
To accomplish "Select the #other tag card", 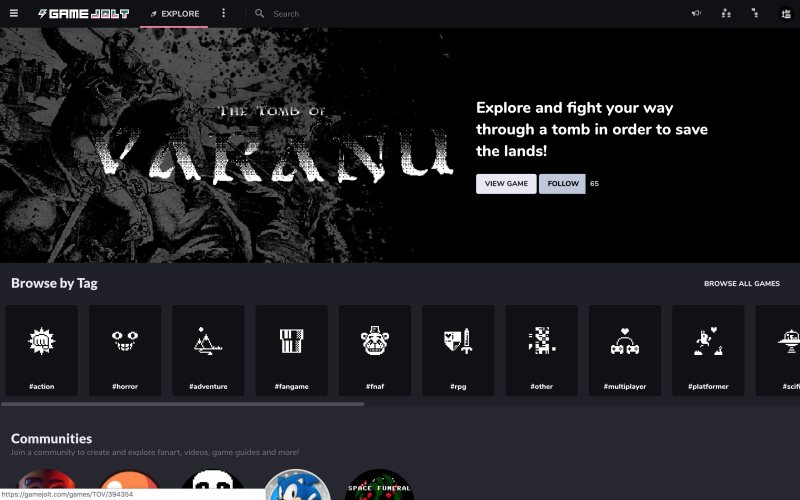I will (542, 351).
